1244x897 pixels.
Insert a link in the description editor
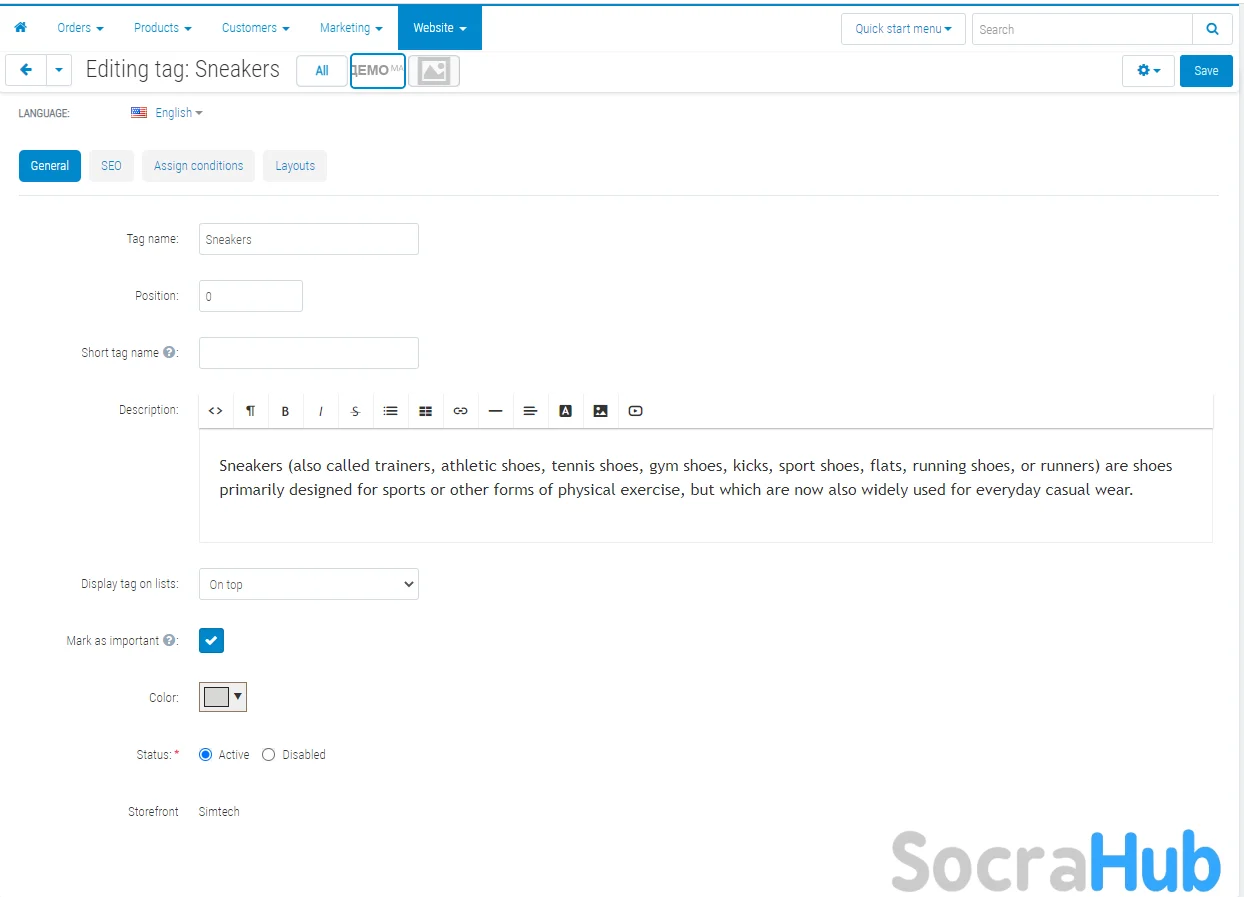460,411
